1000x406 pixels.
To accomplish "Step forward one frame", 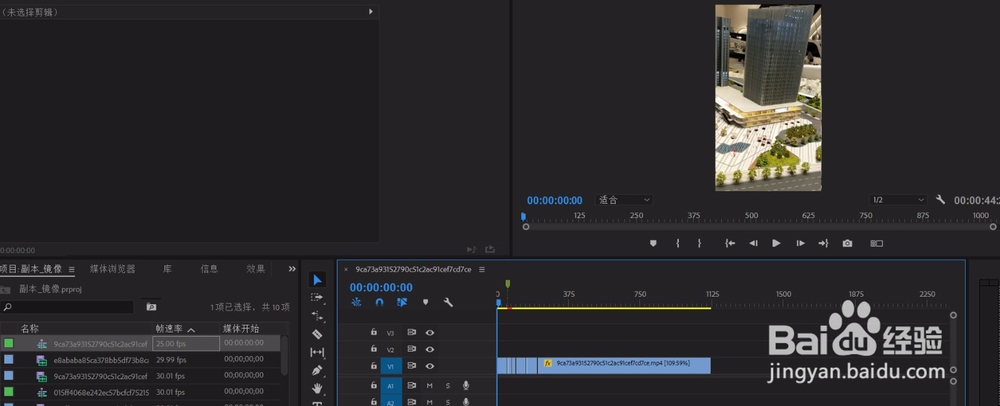I will click(800, 243).
